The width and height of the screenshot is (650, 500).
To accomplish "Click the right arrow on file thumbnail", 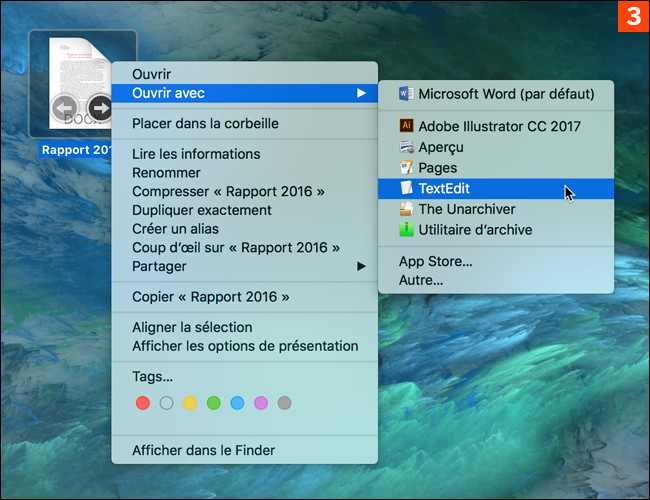I will tap(100, 107).
